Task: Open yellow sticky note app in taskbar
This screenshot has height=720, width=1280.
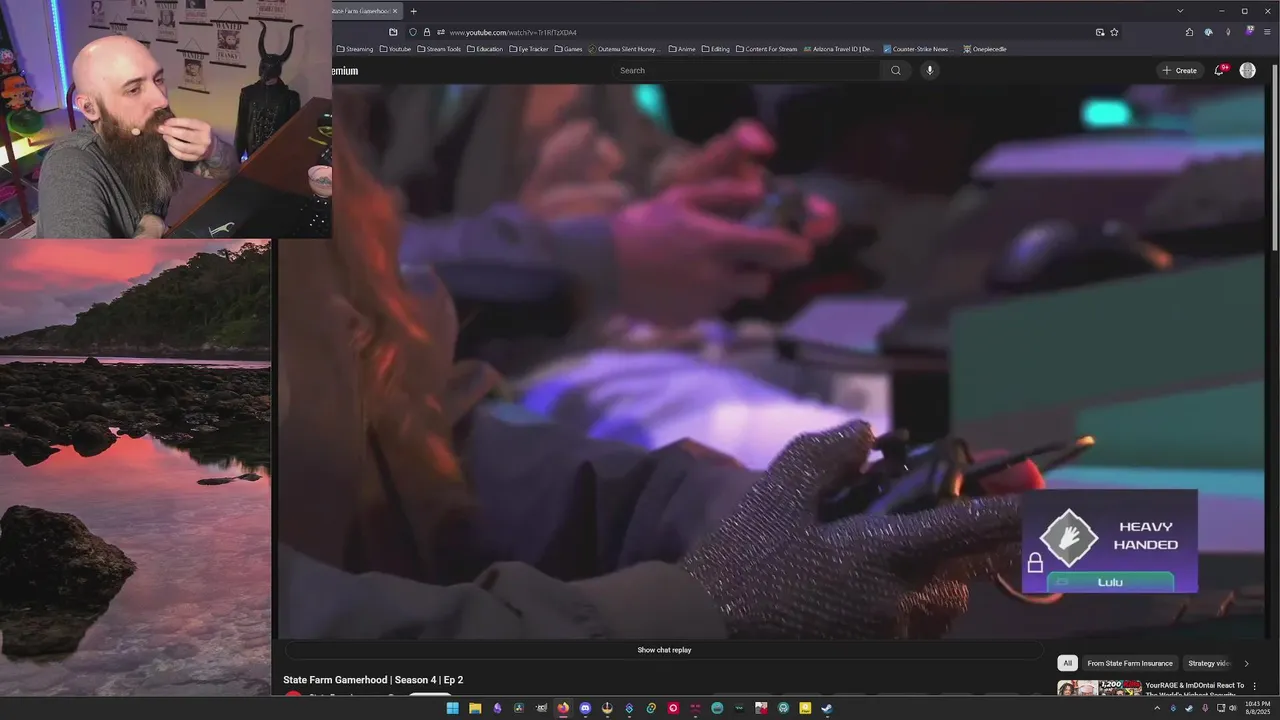Action: 805,708
